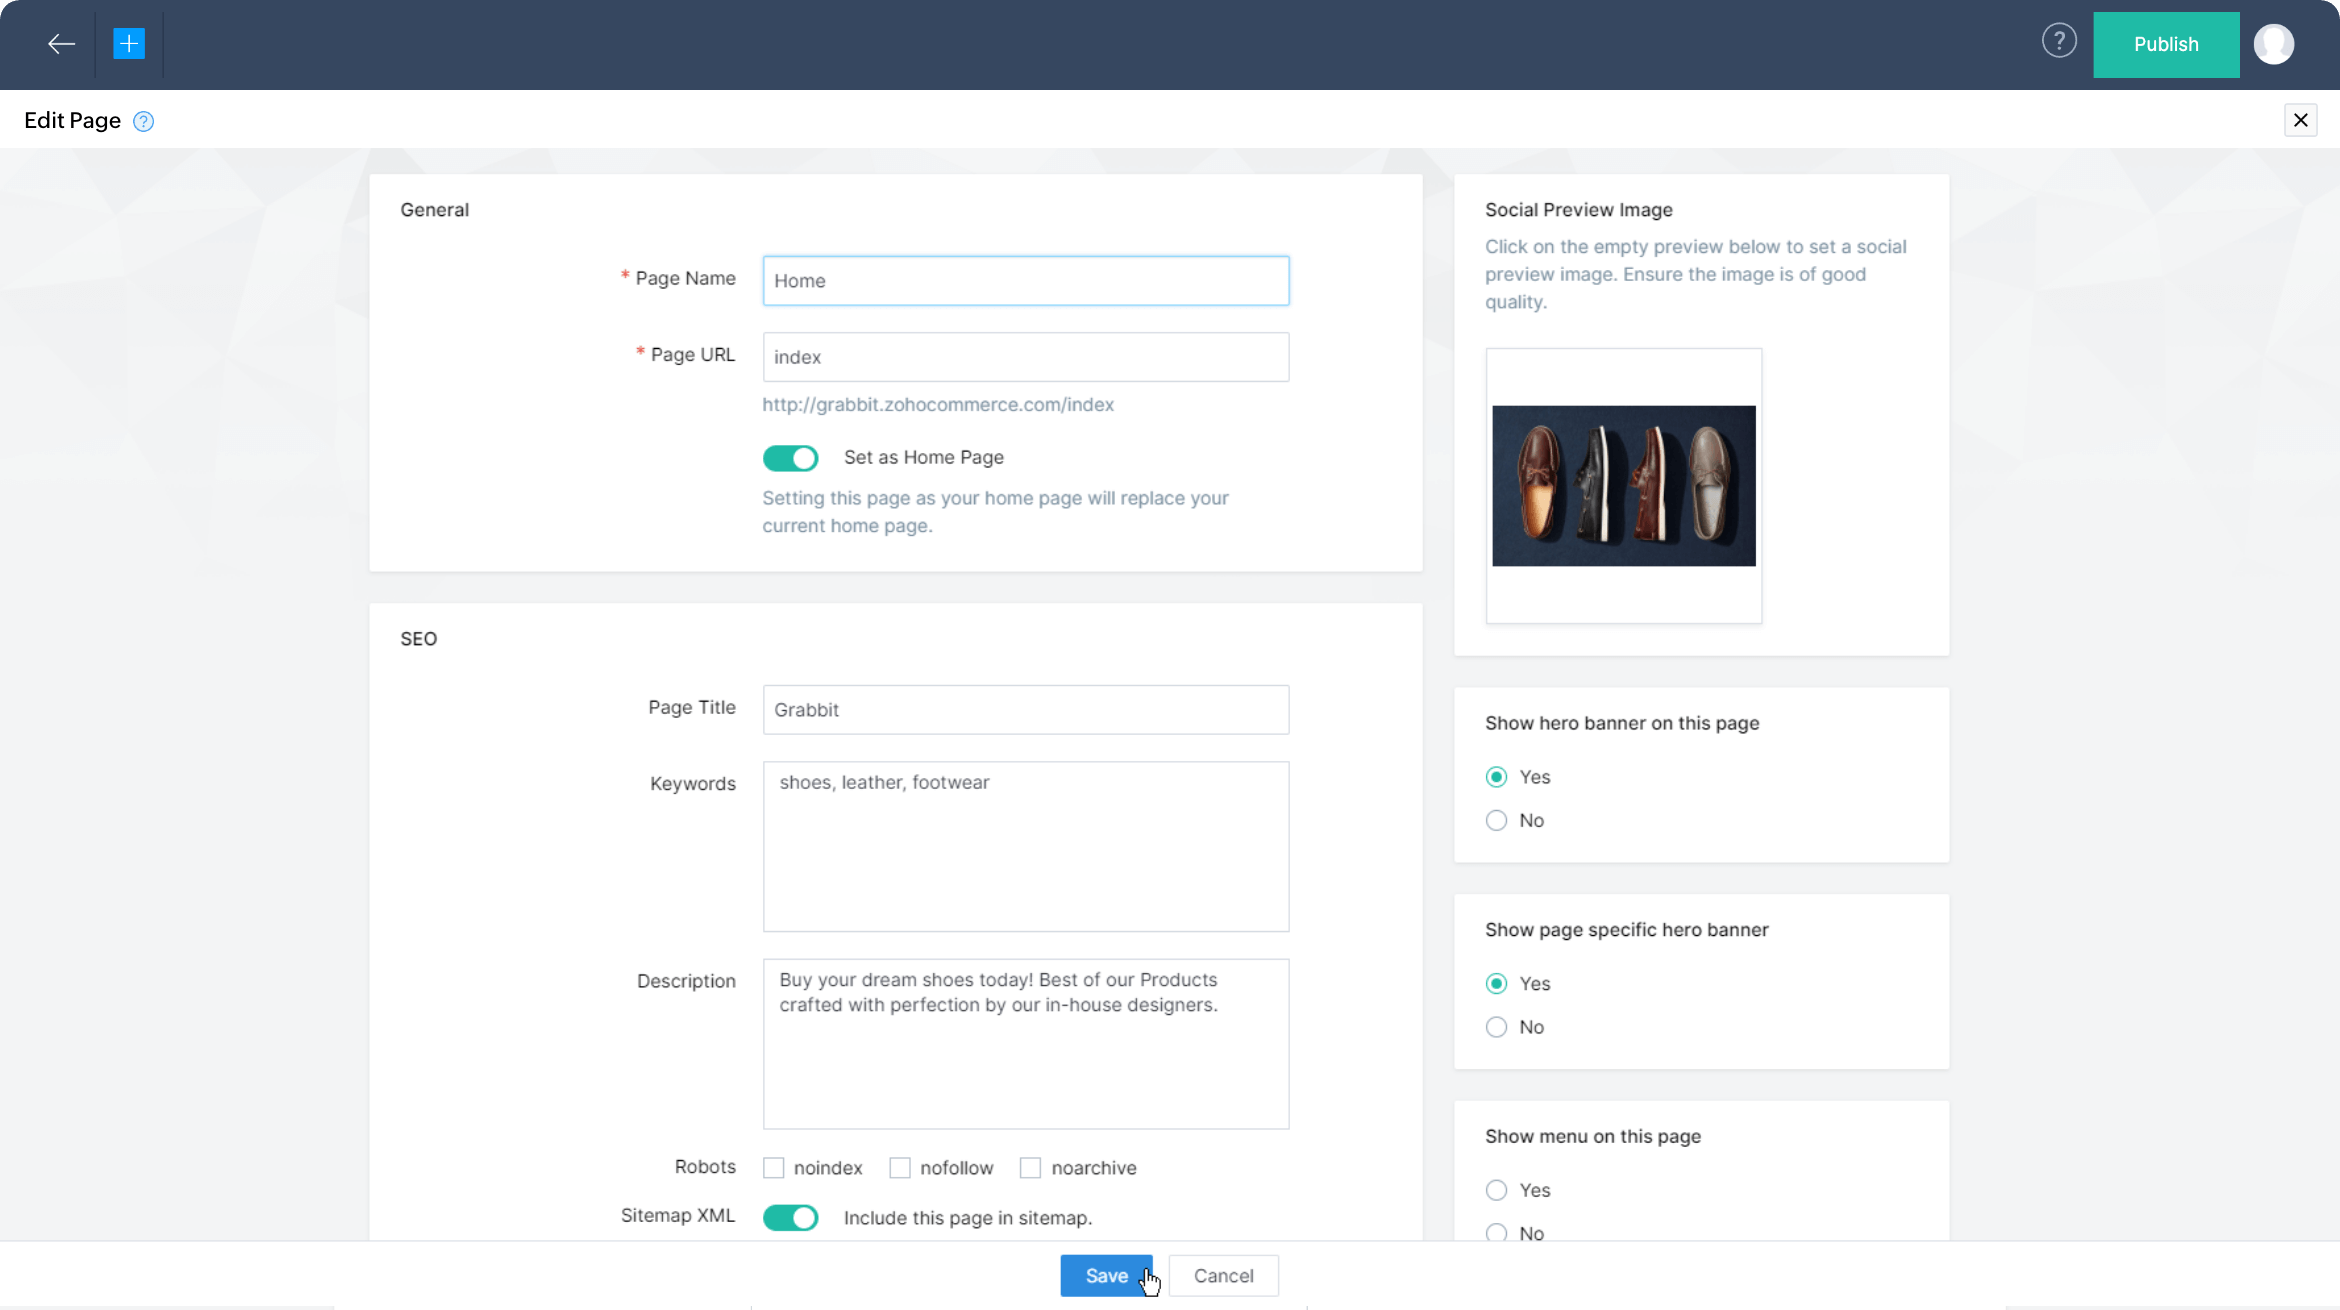The height and width of the screenshot is (1310, 2340).
Task: Choose Yes for show menu on page
Action: click(x=1496, y=1190)
